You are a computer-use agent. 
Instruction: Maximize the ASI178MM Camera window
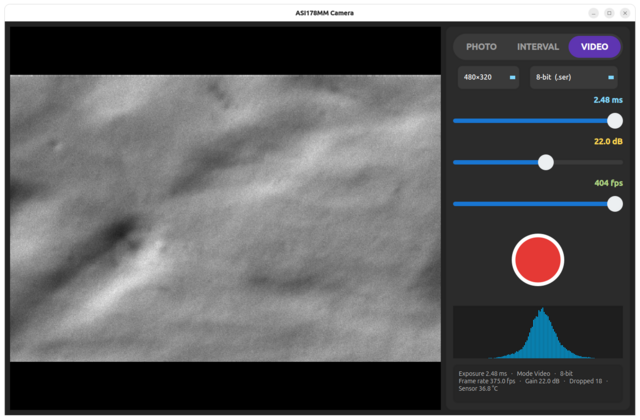point(609,13)
